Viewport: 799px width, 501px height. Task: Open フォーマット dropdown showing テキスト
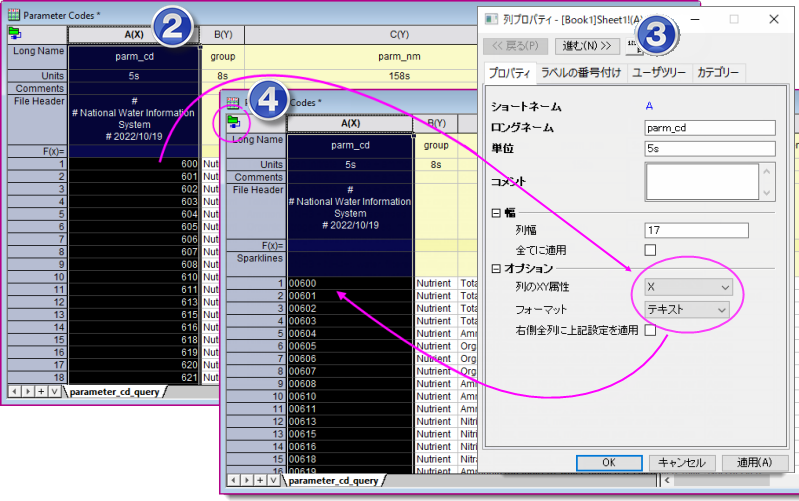coord(687,309)
